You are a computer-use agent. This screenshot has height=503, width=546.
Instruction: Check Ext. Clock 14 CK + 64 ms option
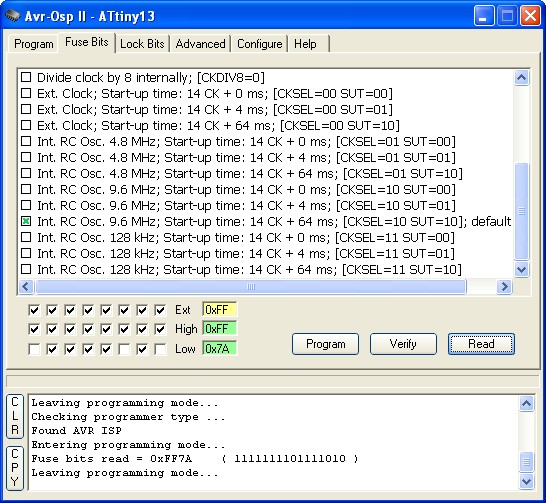pyautogui.click(x=26, y=125)
